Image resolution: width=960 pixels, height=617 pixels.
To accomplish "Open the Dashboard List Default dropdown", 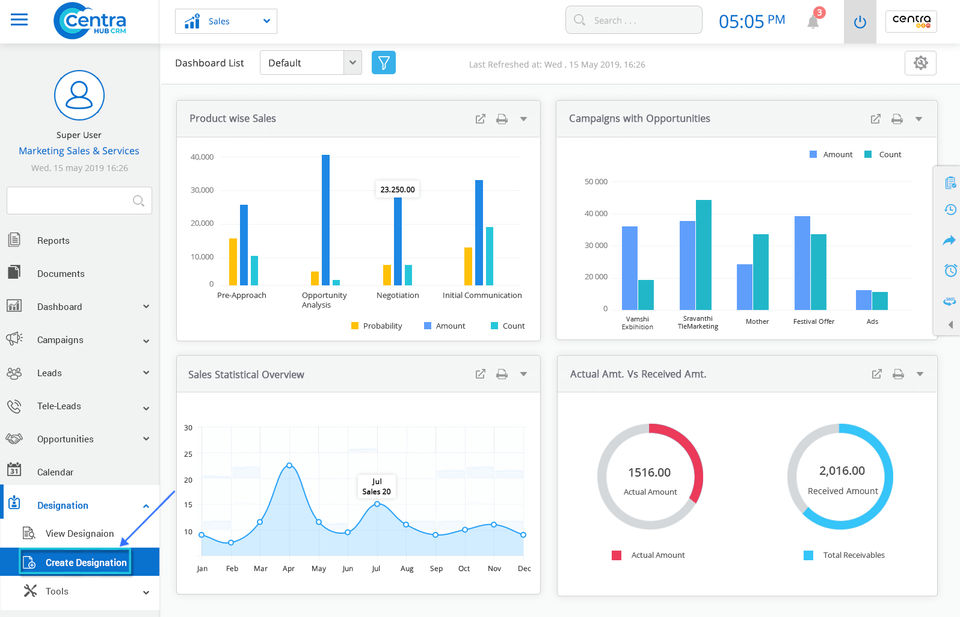I will click(x=310, y=63).
